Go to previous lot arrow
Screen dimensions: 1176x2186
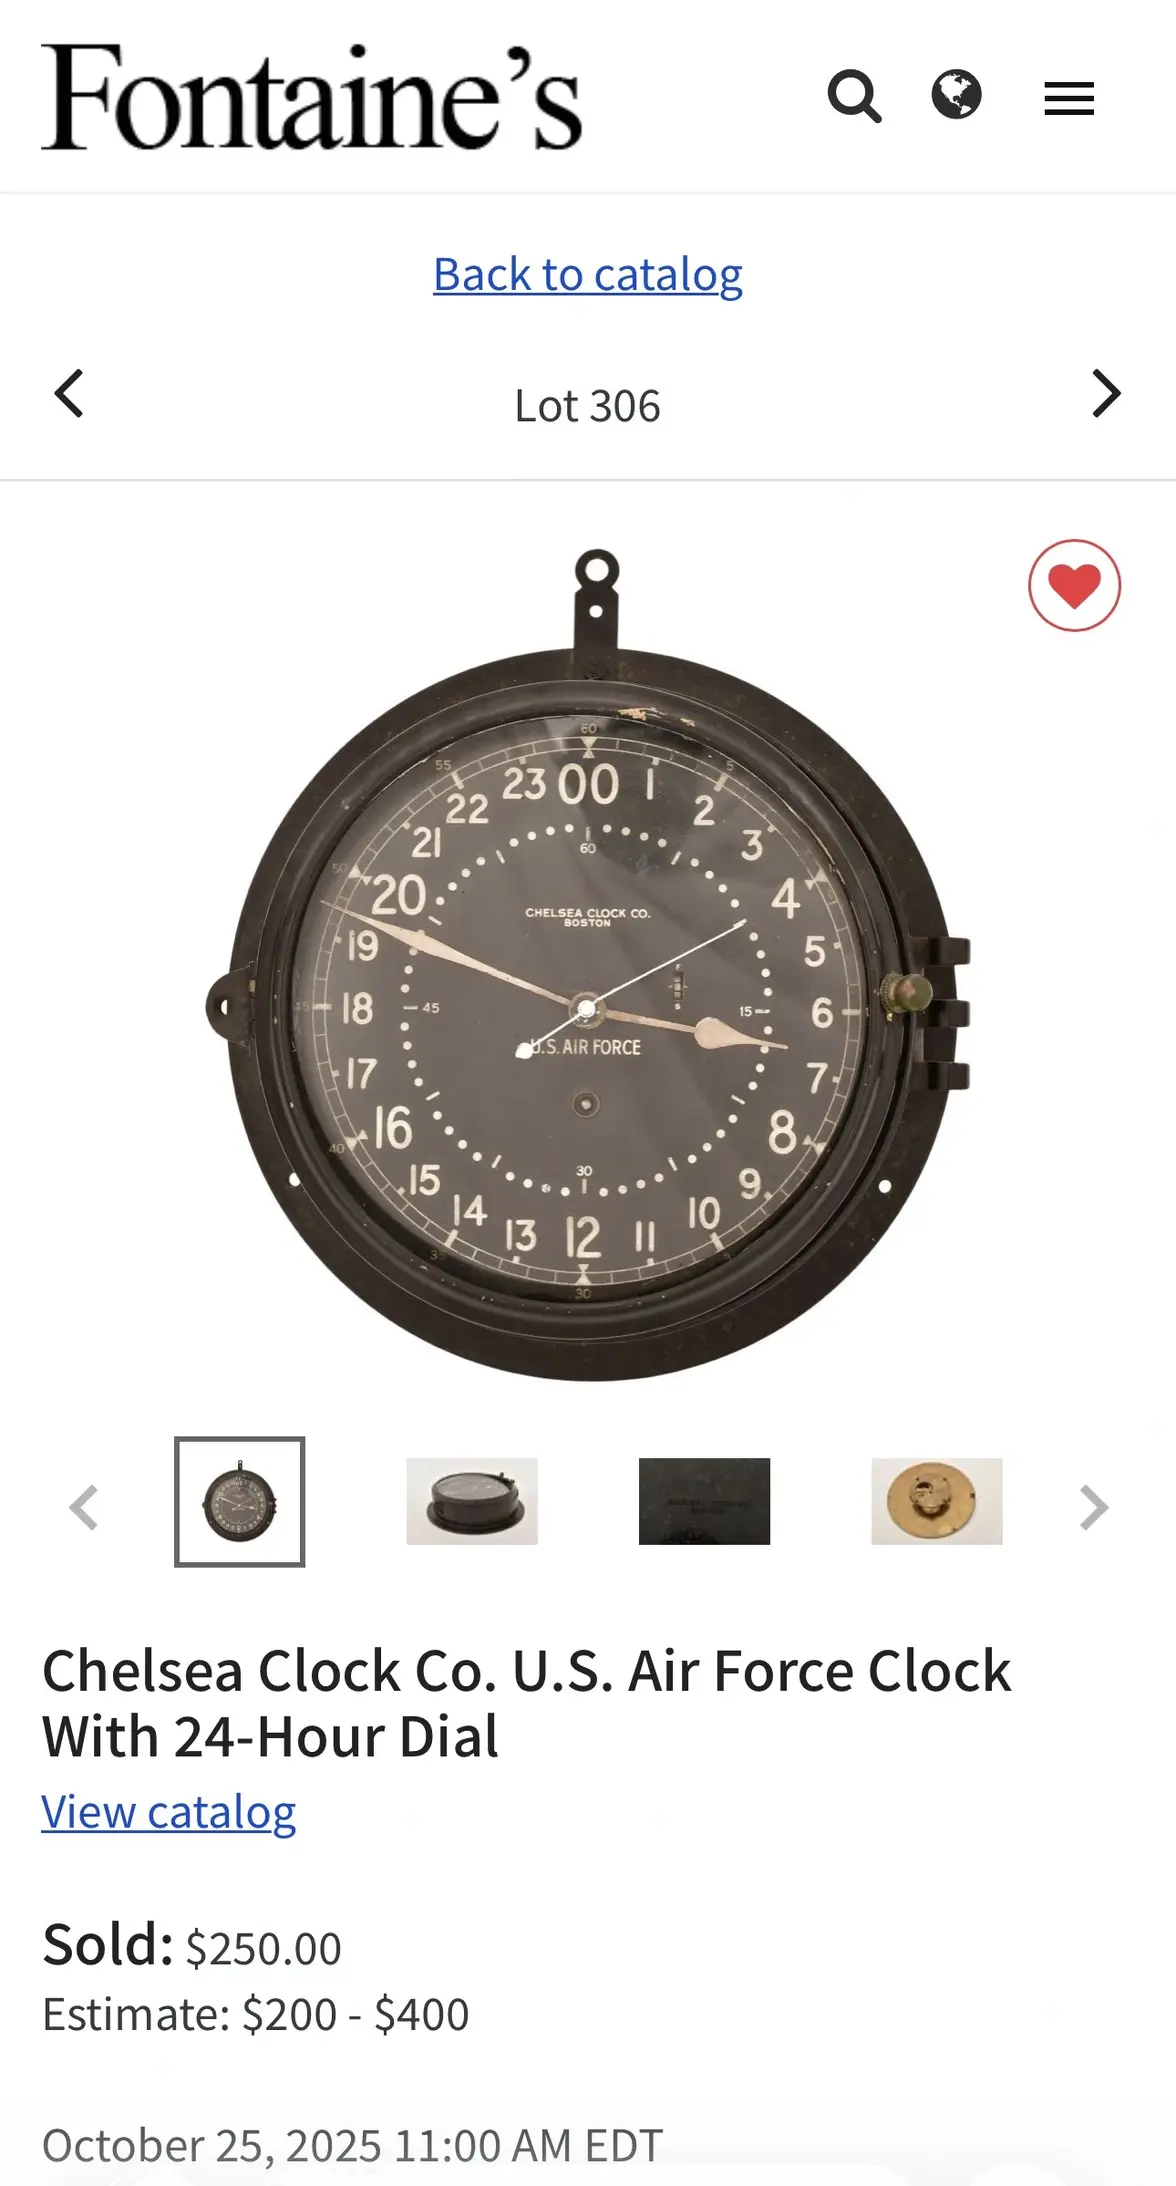68,393
